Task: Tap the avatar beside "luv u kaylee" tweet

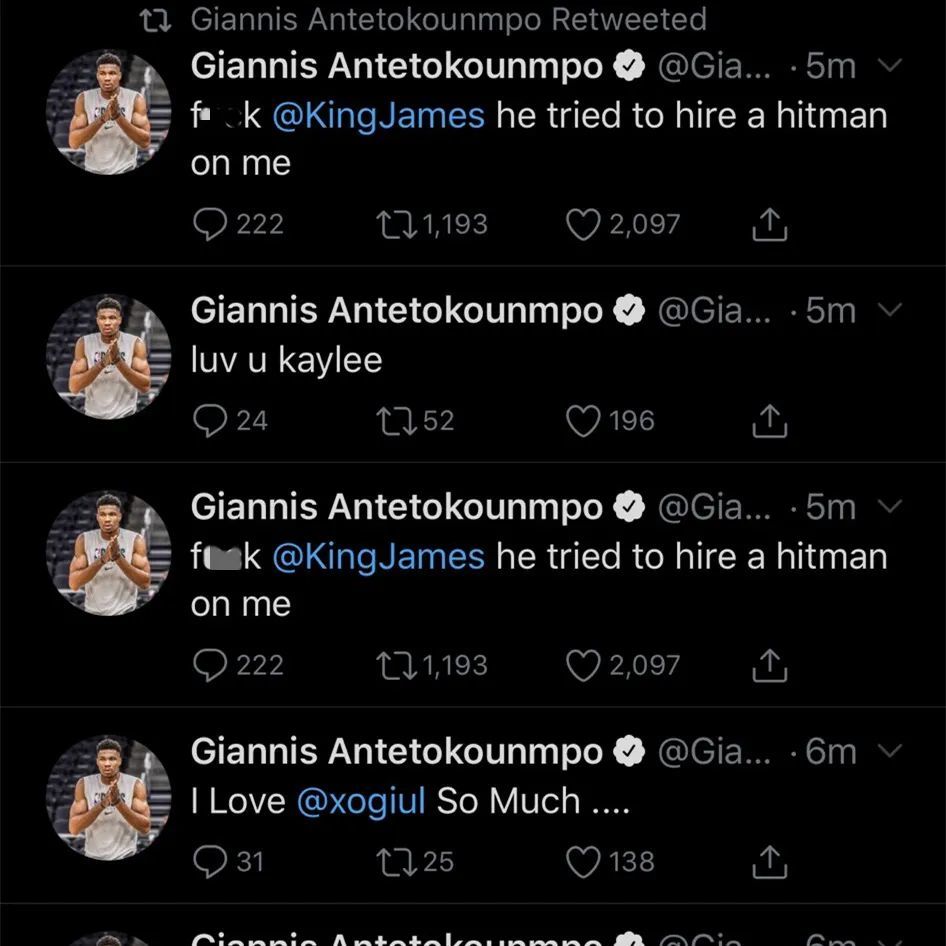Action: click(109, 357)
